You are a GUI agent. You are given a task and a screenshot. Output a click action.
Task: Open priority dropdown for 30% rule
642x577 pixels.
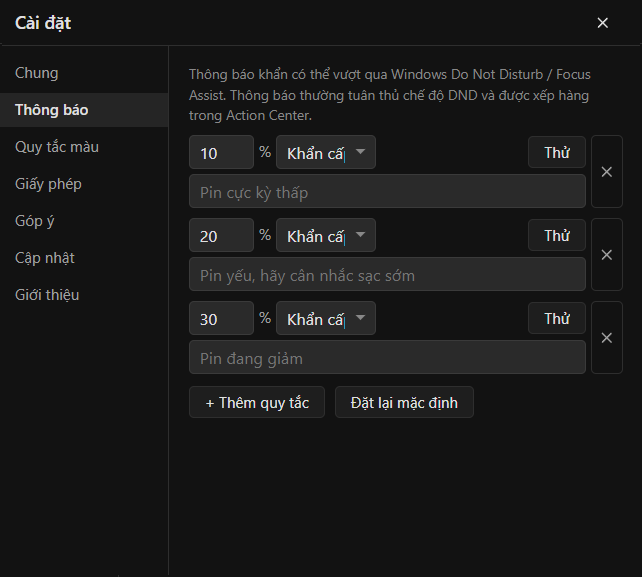pyautogui.click(x=326, y=318)
